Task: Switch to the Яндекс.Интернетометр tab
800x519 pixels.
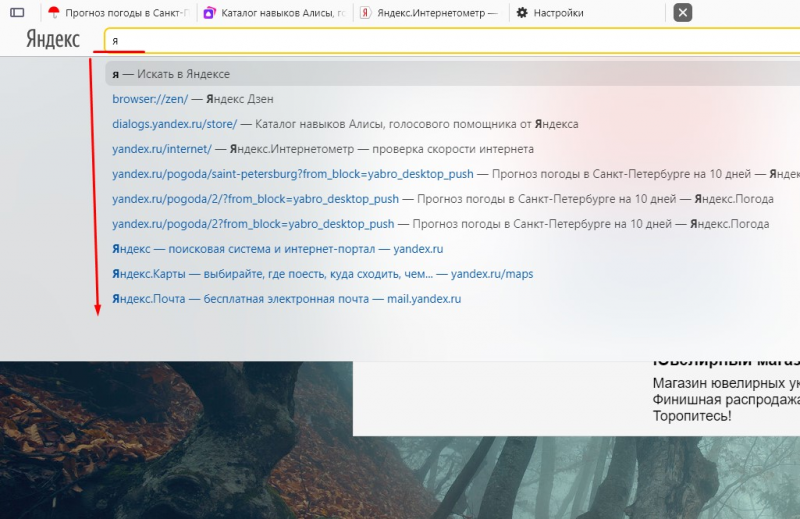Action: 431,13
